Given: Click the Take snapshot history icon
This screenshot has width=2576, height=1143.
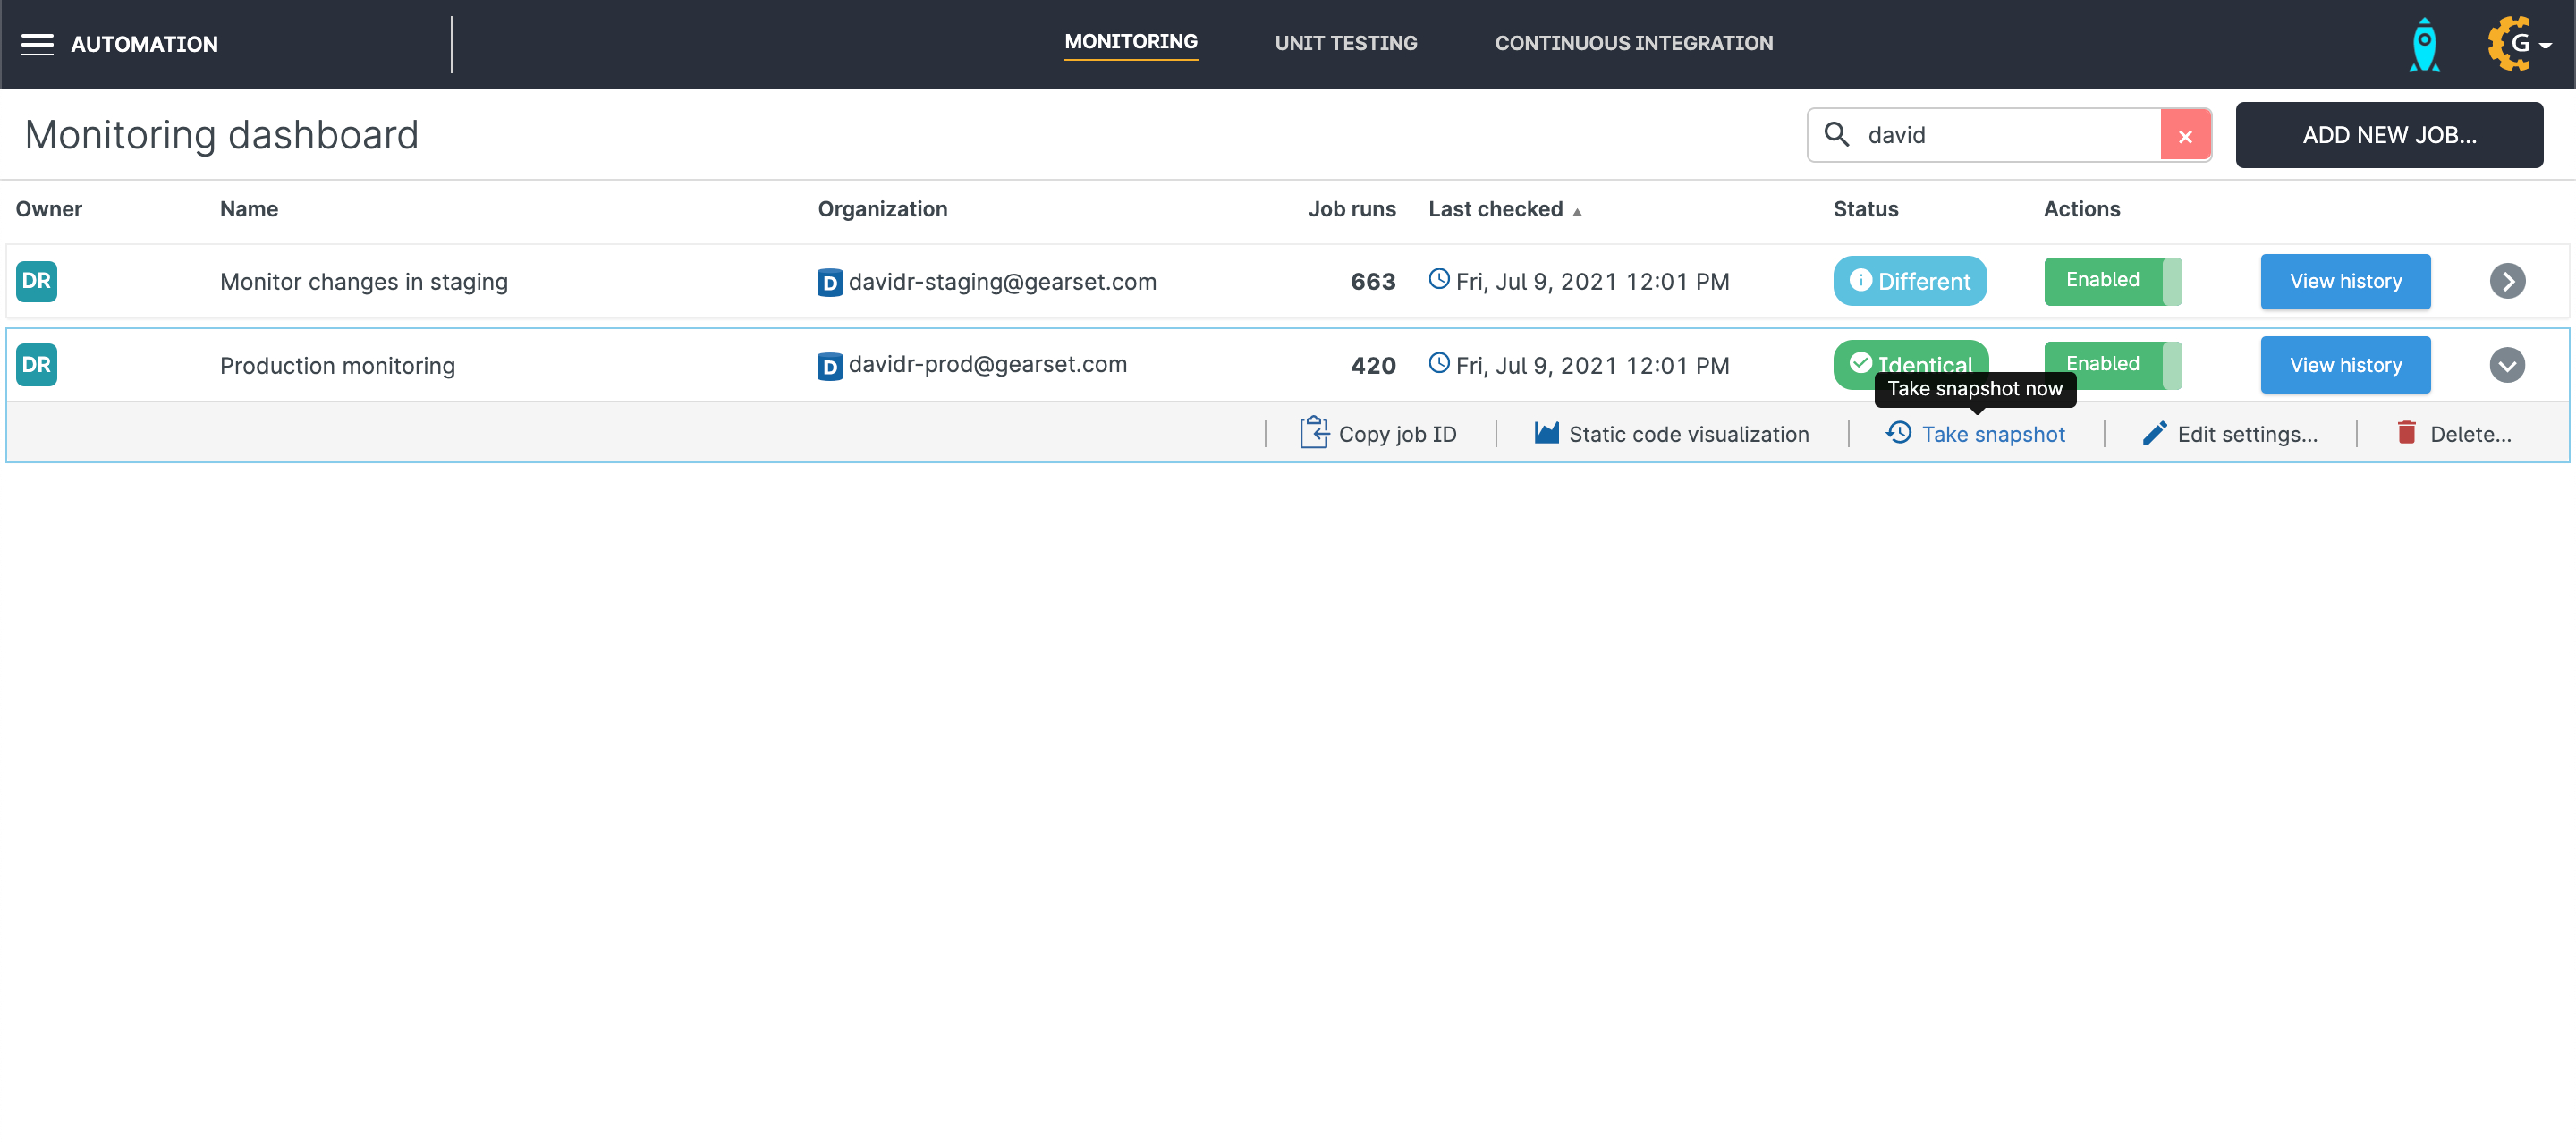Looking at the screenshot, I should (x=1898, y=433).
